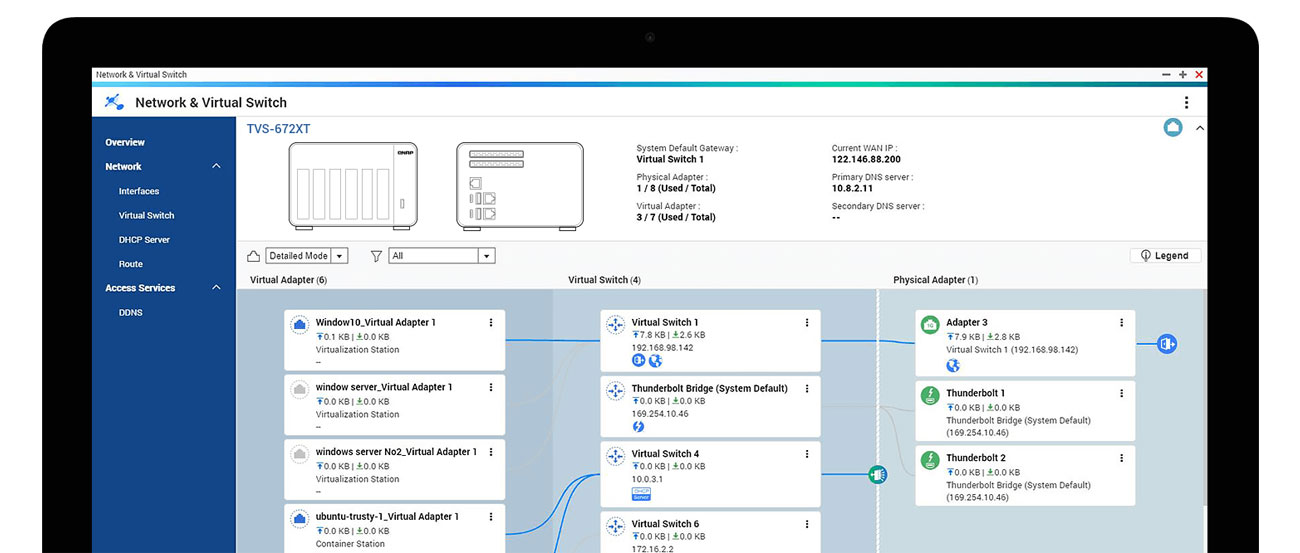Click the Legend button
Image resolution: width=1300 pixels, height=553 pixels.
pyautogui.click(x=1165, y=256)
